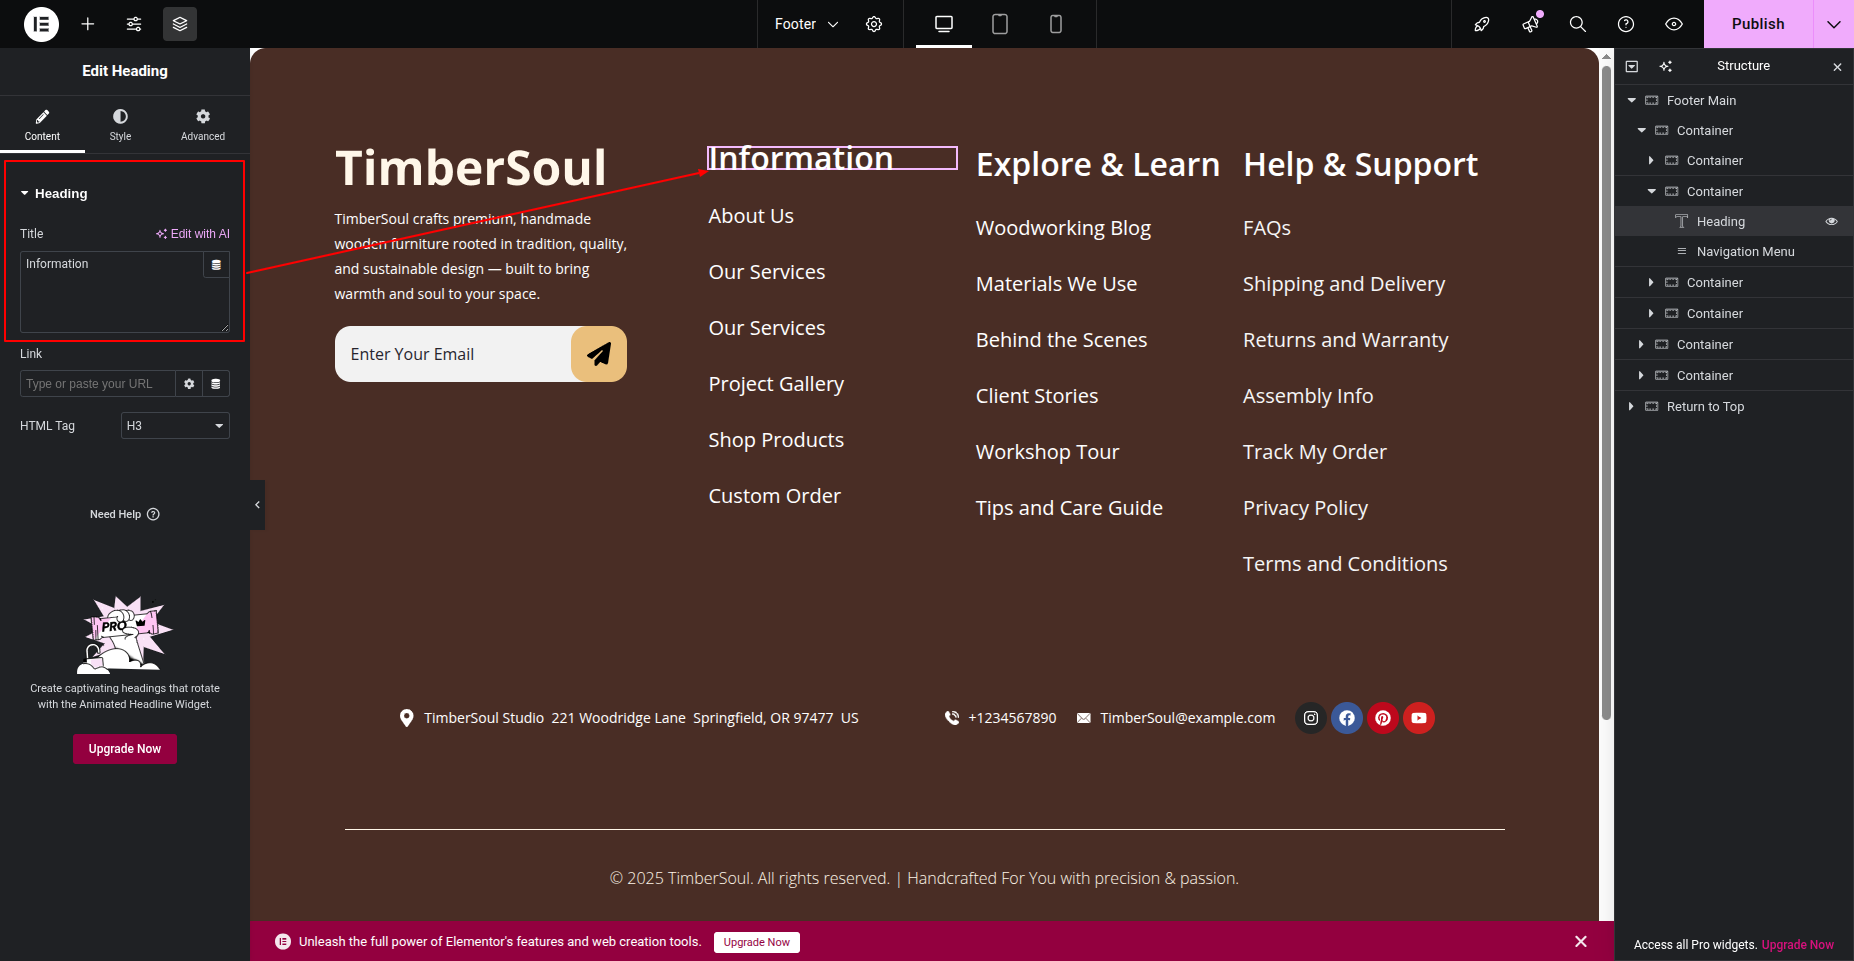This screenshot has height=961, width=1854.
Task: Expand the Return to Top tree item
Action: 1631,407
